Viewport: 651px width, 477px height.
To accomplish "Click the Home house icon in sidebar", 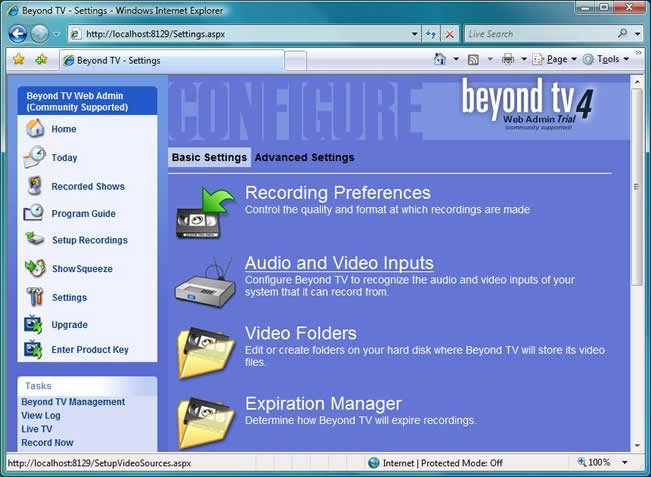I will point(35,128).
